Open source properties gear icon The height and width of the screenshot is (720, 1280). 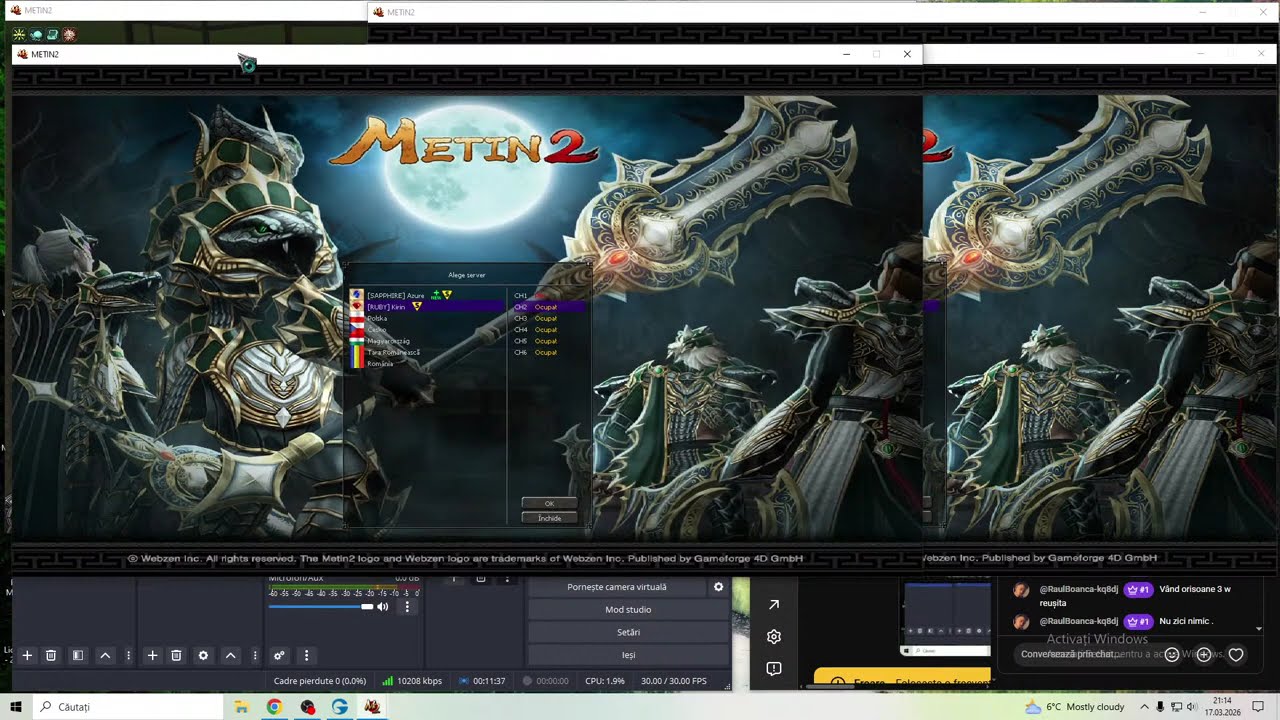[x=203, y=656]
